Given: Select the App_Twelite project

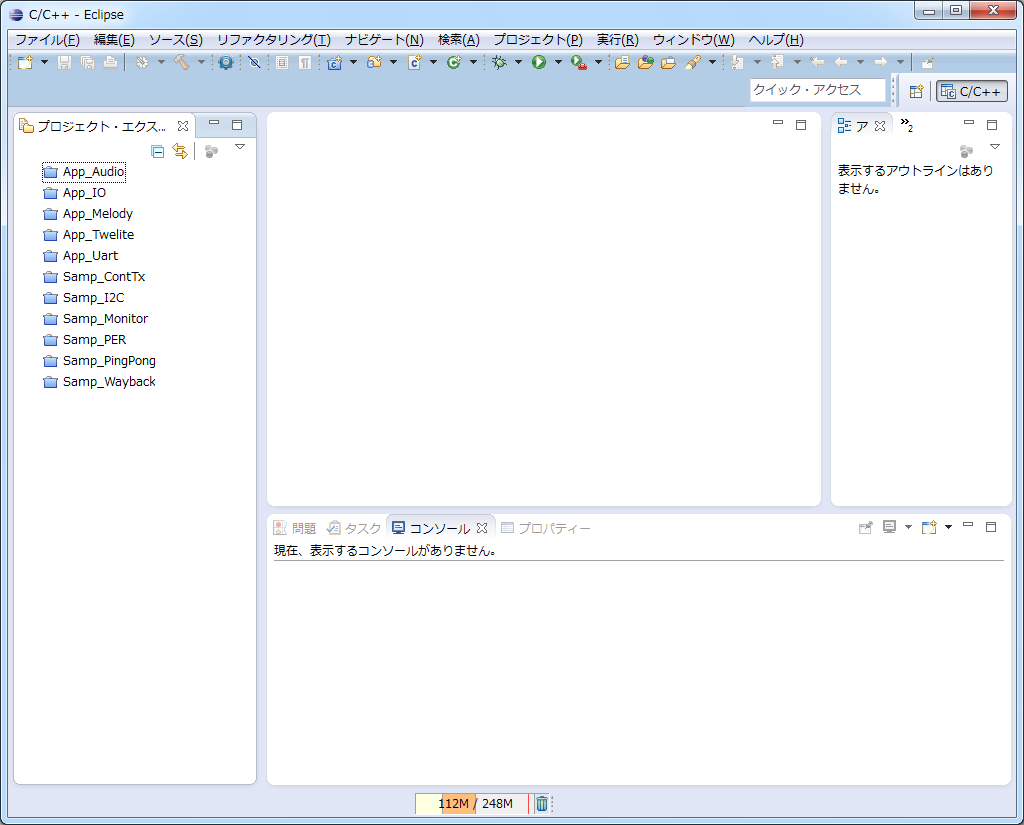Looking at the screenshot, I should click(x=89, y=235).
